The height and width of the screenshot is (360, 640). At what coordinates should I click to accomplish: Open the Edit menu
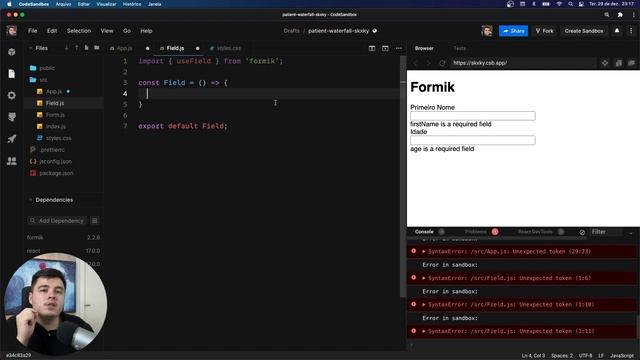coord(52,31)
